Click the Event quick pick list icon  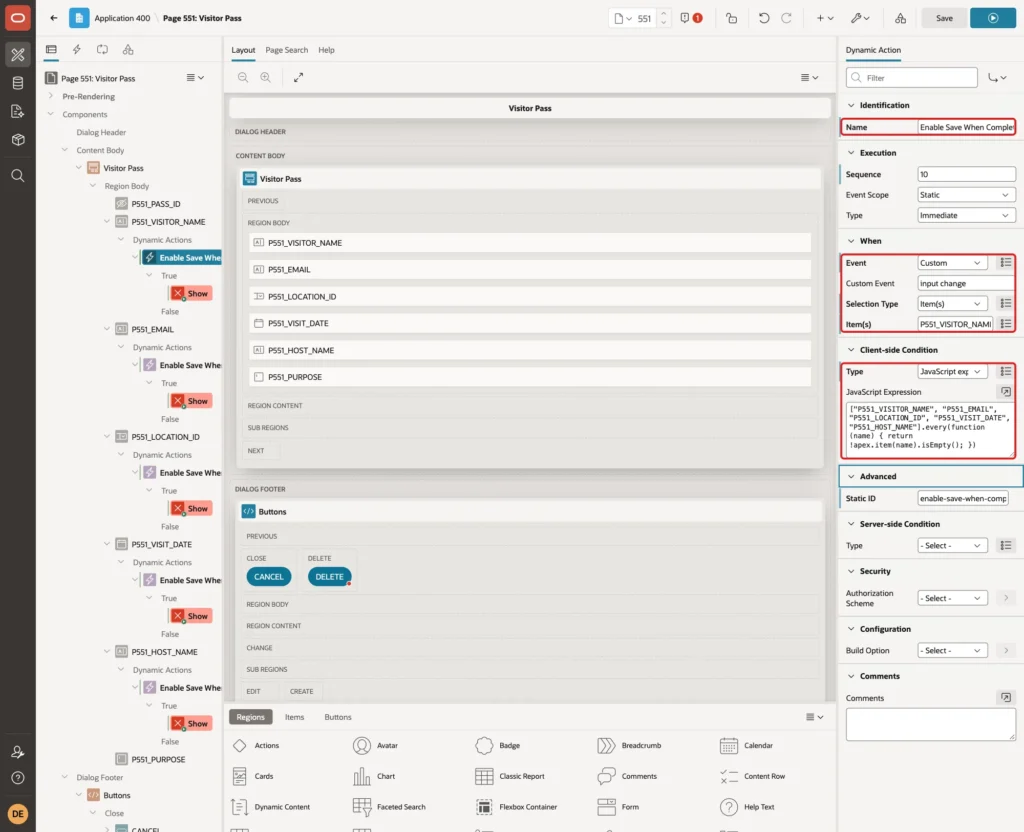pyautogui.click(x=1006, y=263)
